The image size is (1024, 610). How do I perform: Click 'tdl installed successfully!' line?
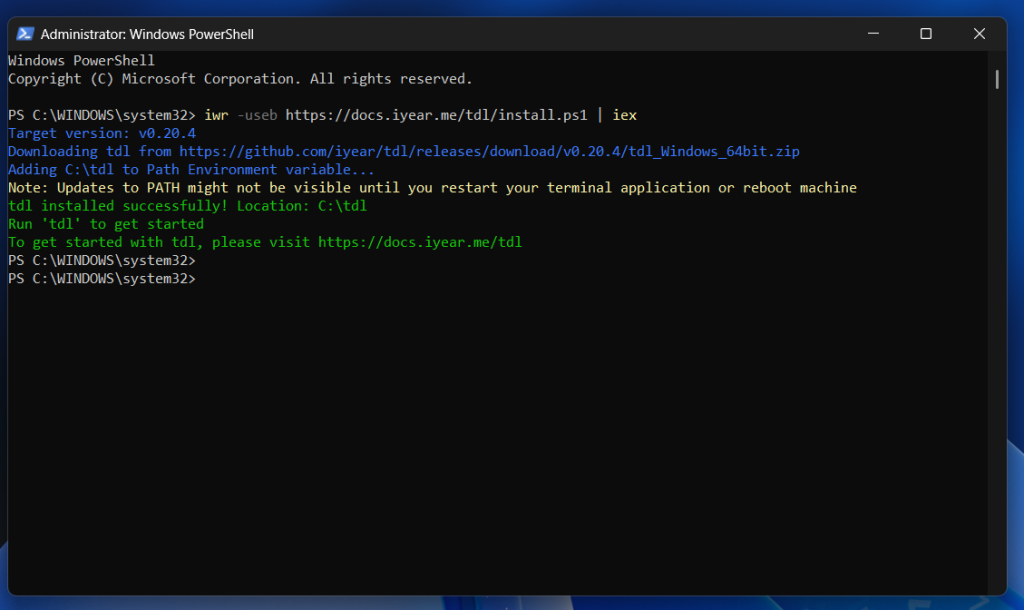point(187,206)
